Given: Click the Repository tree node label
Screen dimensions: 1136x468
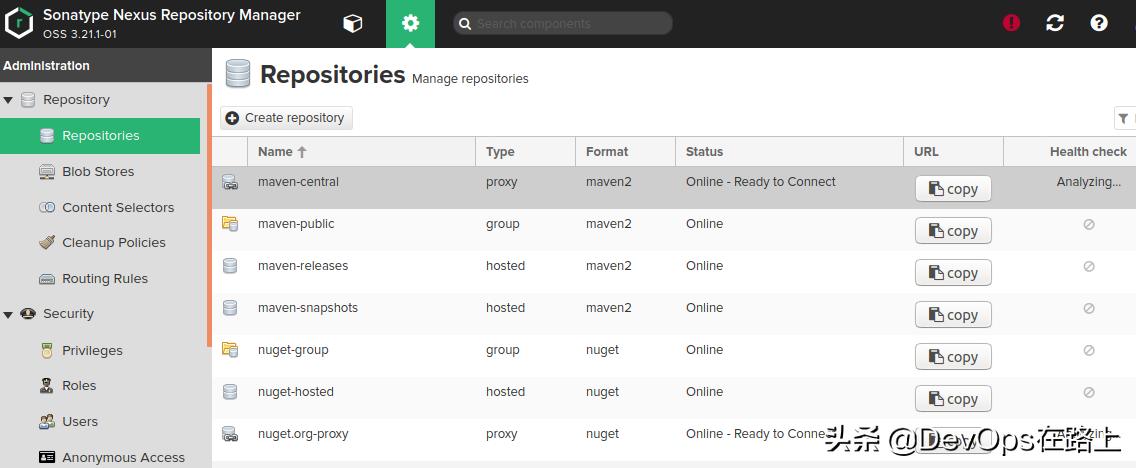Looking at the screenshot, I should 76,100.
